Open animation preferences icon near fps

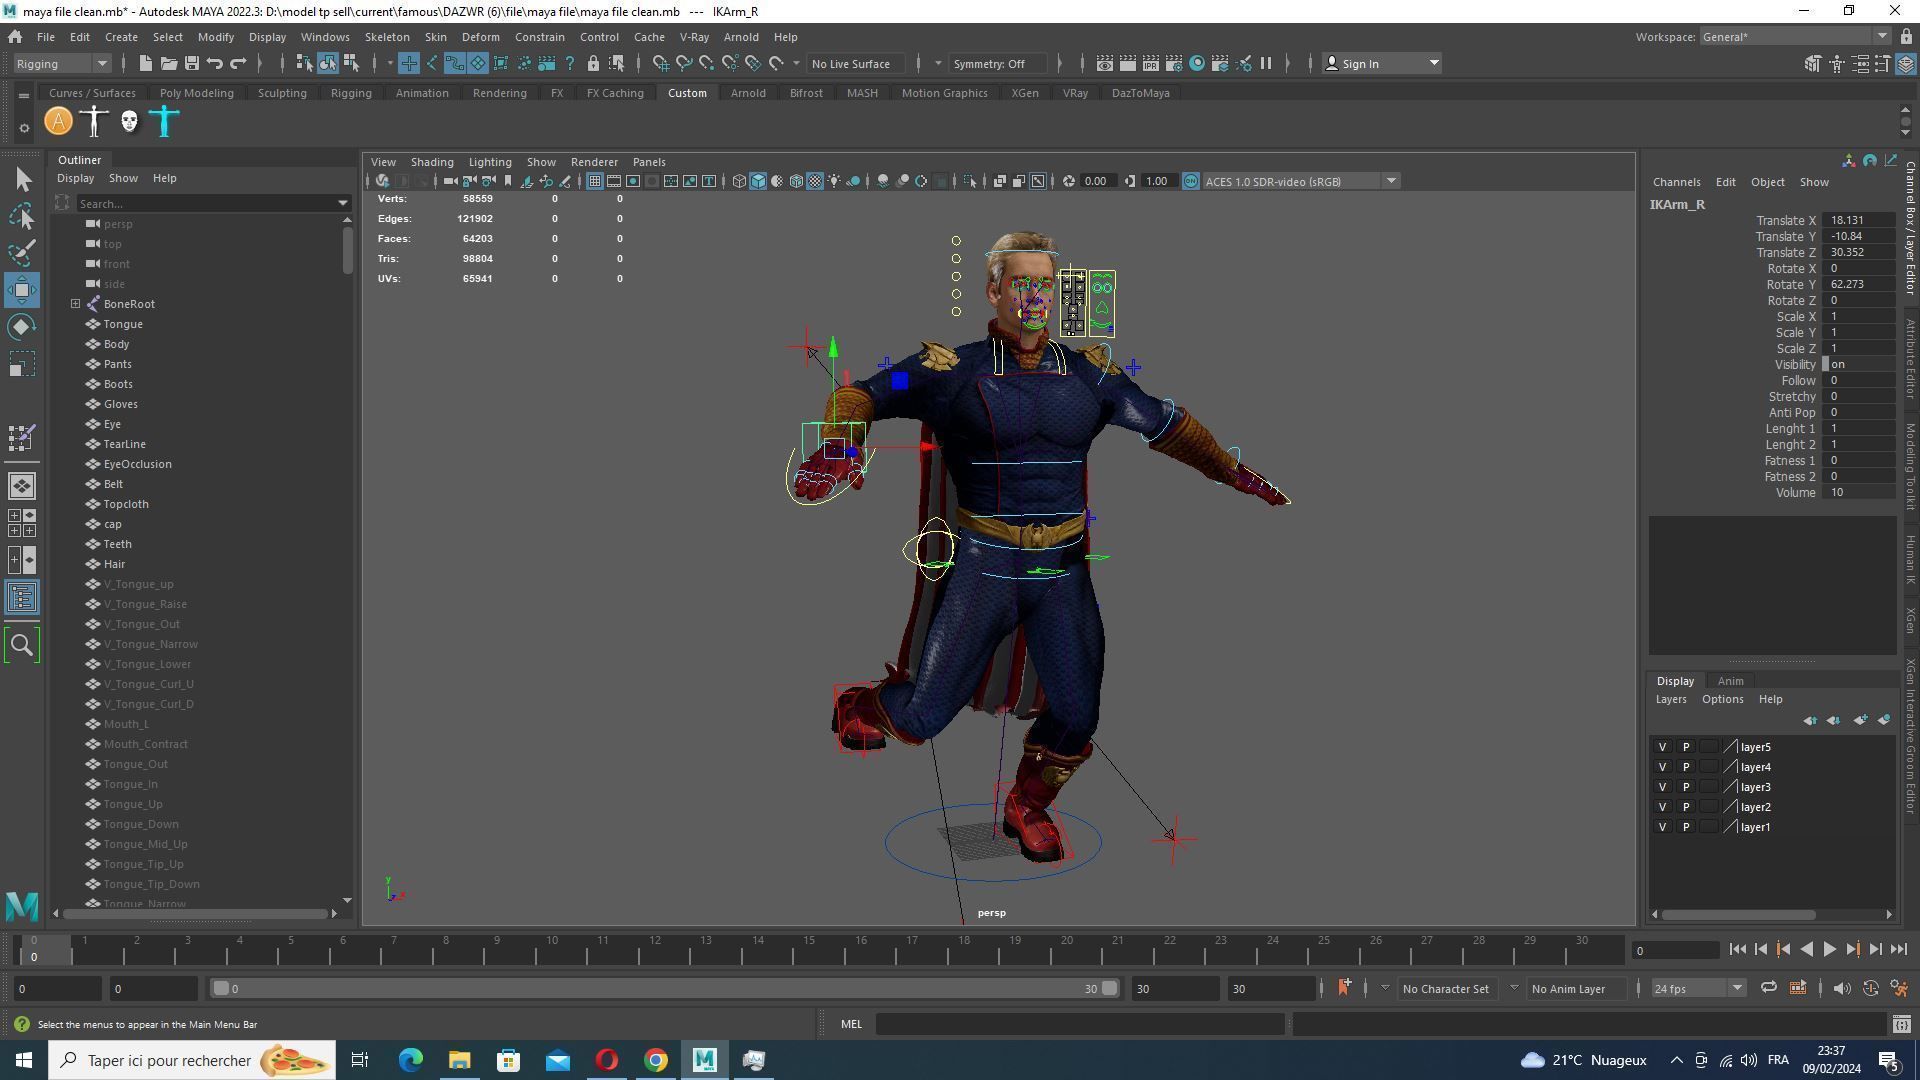point(1899,989)
